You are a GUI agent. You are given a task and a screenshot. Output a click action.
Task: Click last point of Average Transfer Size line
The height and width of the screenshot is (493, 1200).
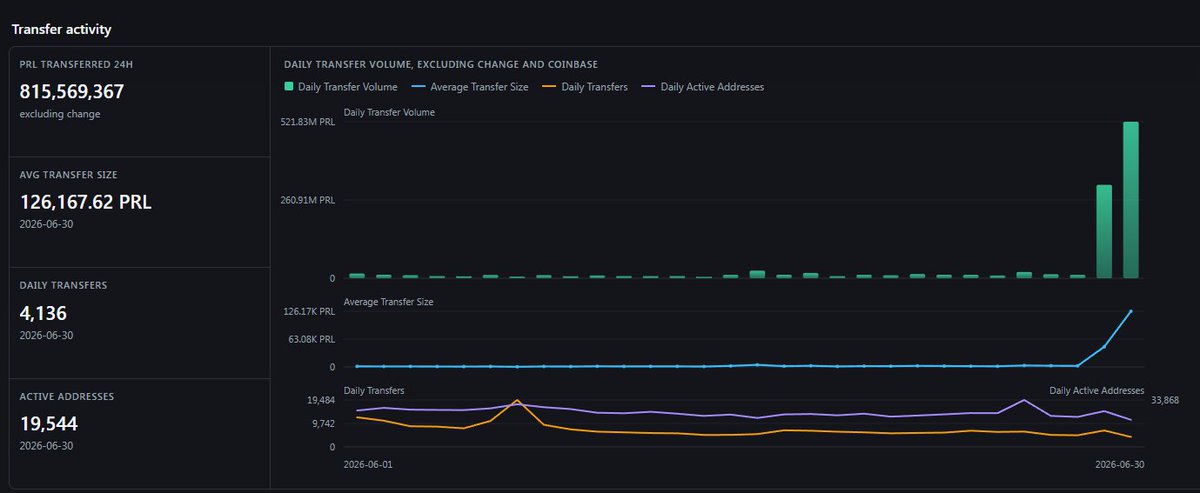(1131, 311)
